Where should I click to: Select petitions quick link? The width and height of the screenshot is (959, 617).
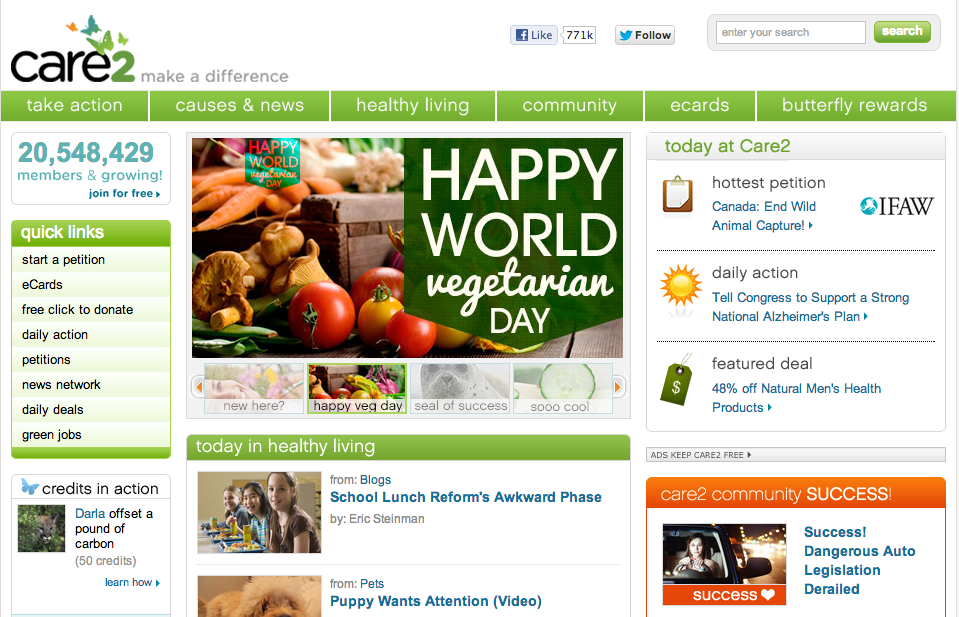[91, 360]
